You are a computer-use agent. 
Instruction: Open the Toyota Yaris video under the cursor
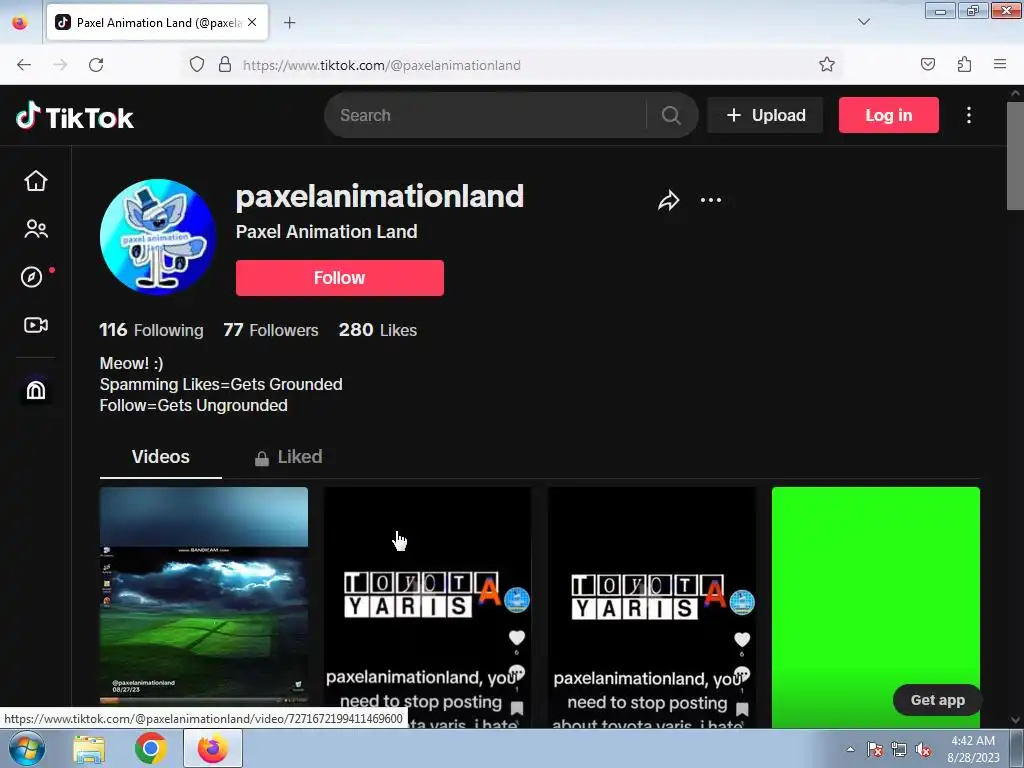tap(428, 607)
